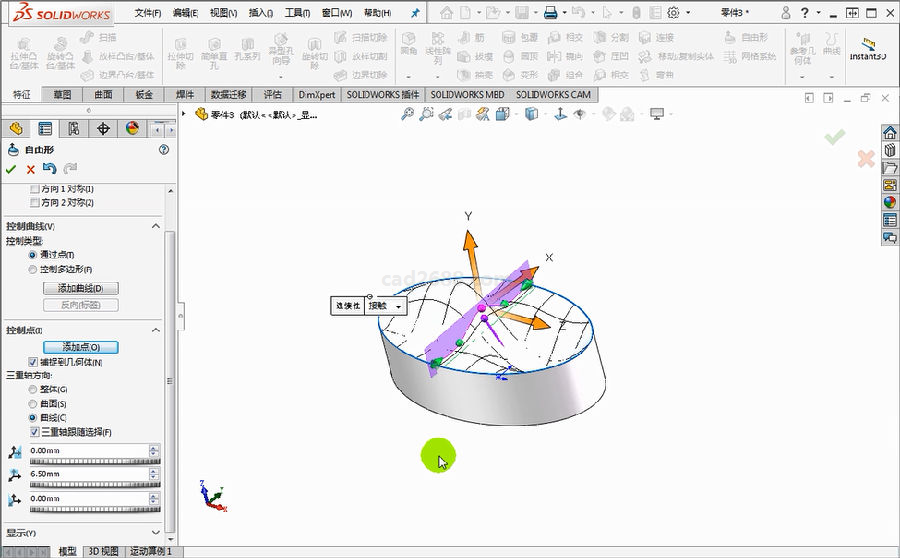The image size is (900, 558).
Task: Confirm the freeform feature with green checkmark
Action: coord(11,169)
